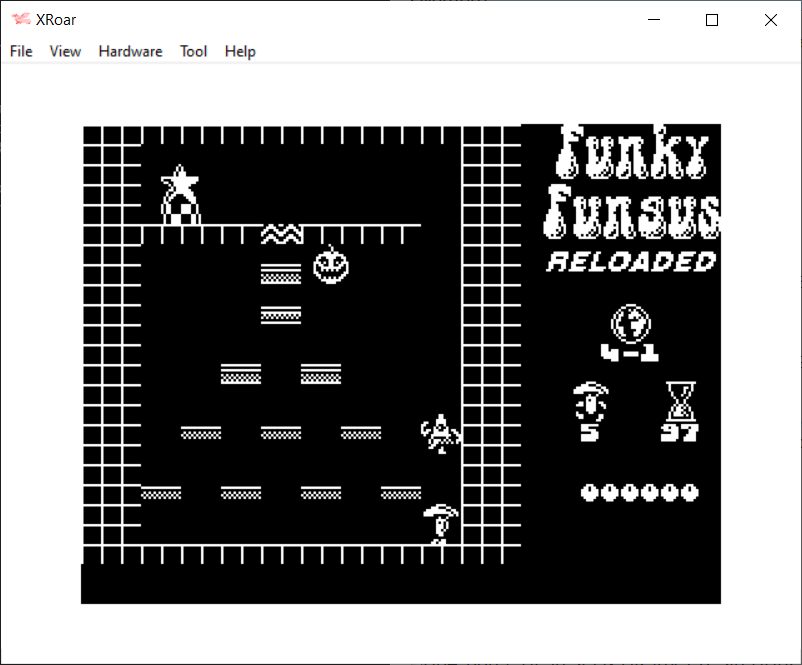Click the globe level indicator icon

(x=631, y=323)
